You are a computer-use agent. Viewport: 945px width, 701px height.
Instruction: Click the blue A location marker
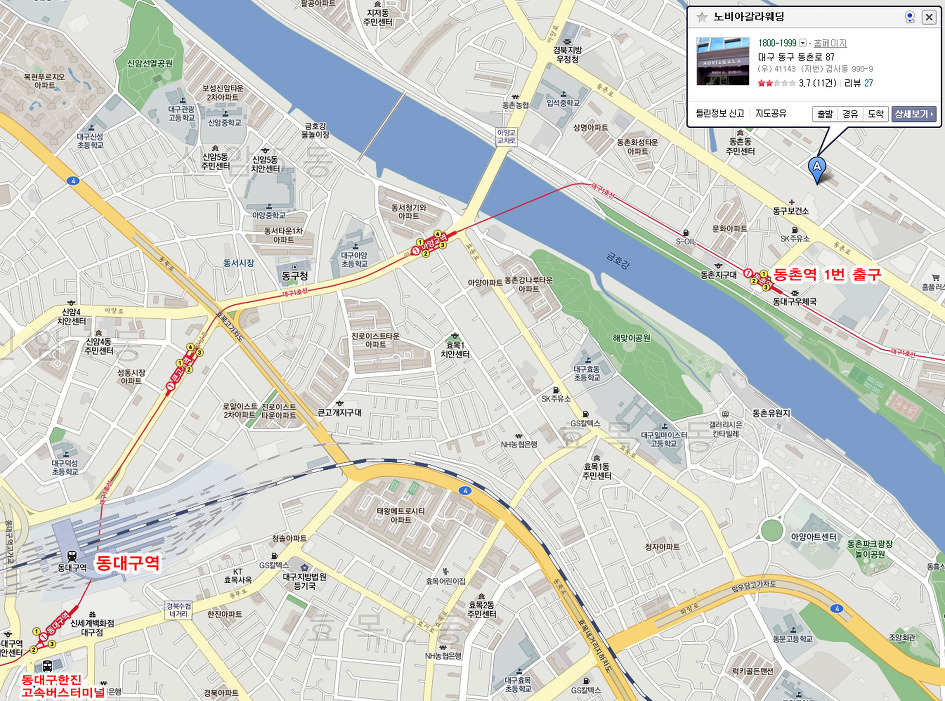coord(817,169)
